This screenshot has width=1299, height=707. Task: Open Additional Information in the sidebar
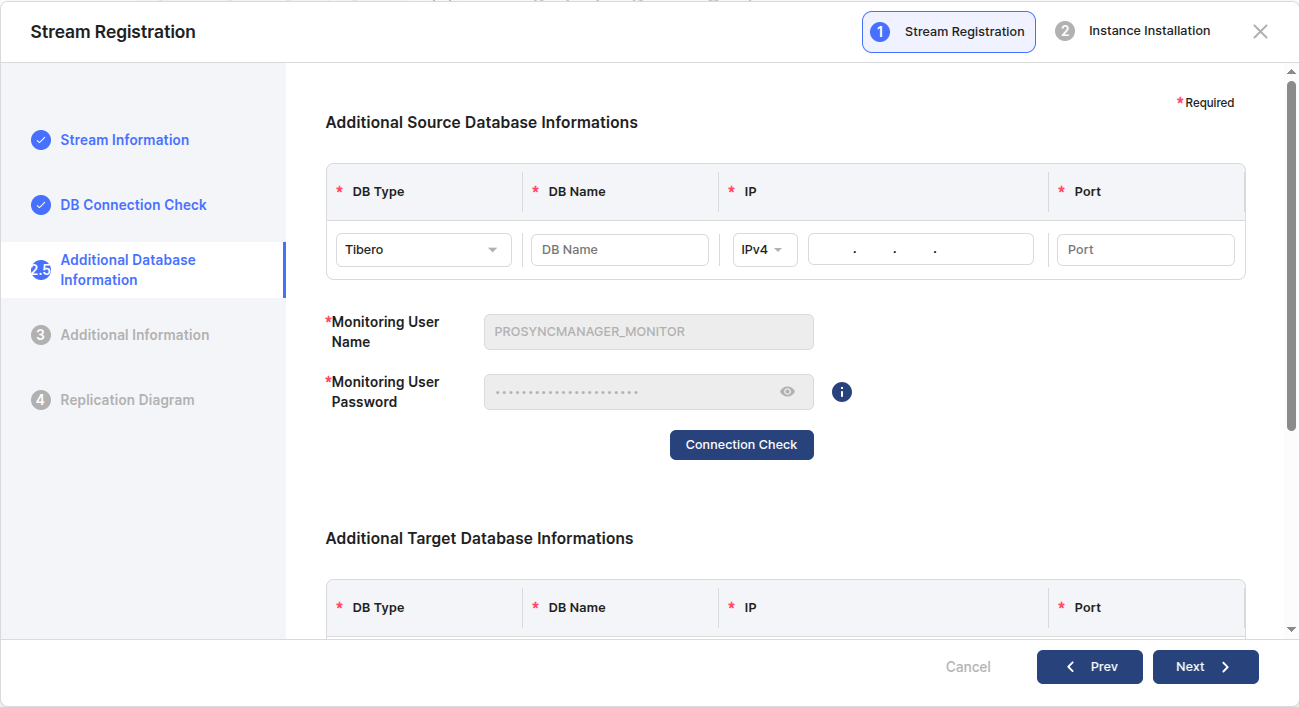(x=134, y=335)
